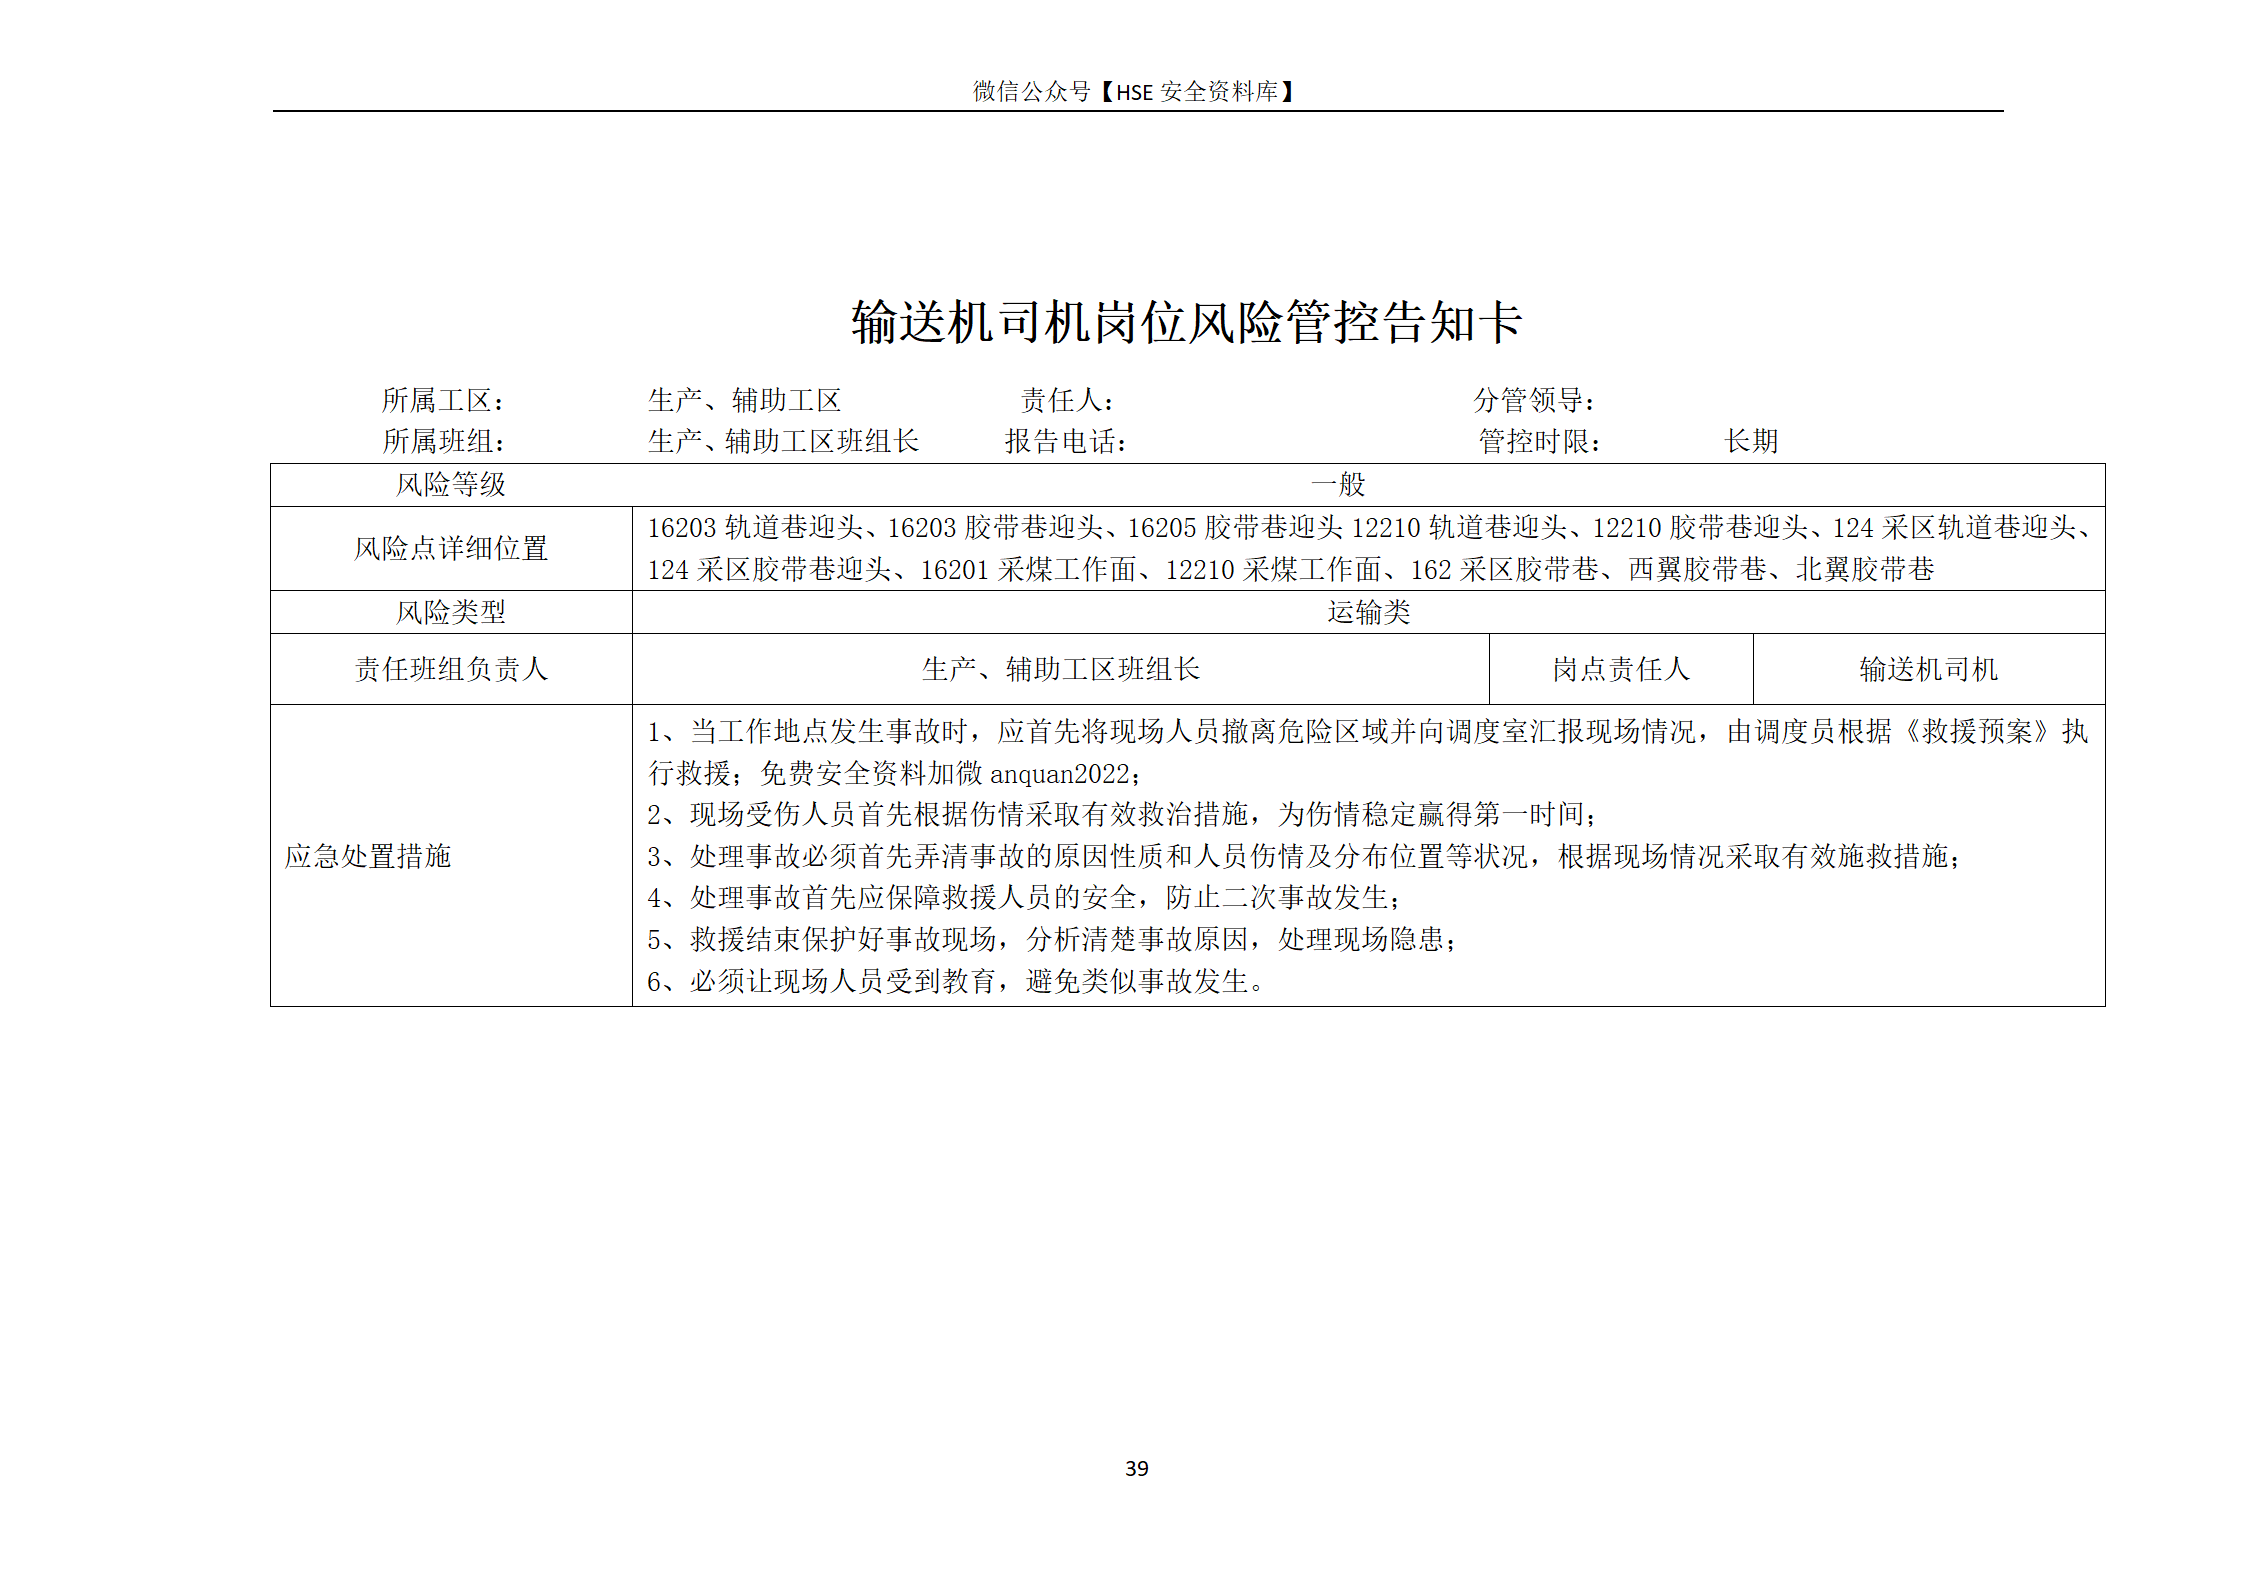Viewport: 2245px width, 1587px height.
Task: Click measure 3 starting 处理事故必须首先弄清
Action: click(1303, 856)
